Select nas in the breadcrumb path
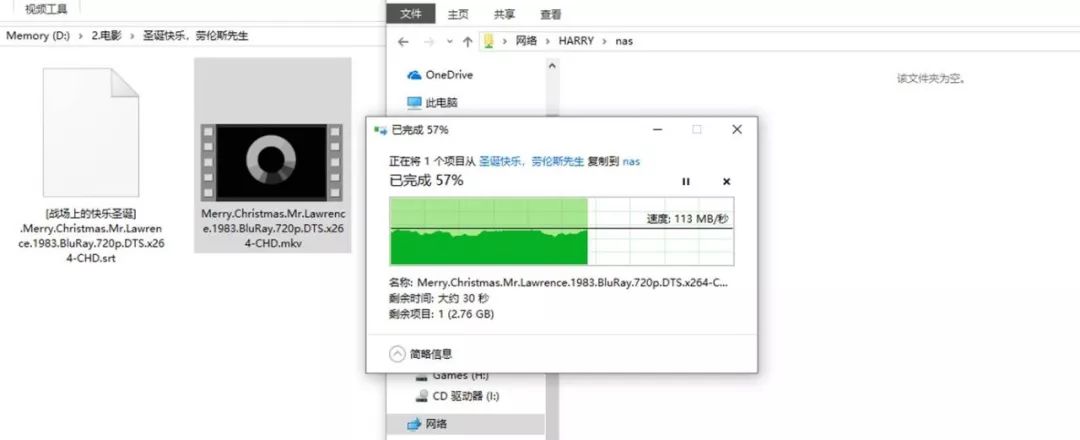Viewport: 1080px width, 440px height. coord(624,41)
